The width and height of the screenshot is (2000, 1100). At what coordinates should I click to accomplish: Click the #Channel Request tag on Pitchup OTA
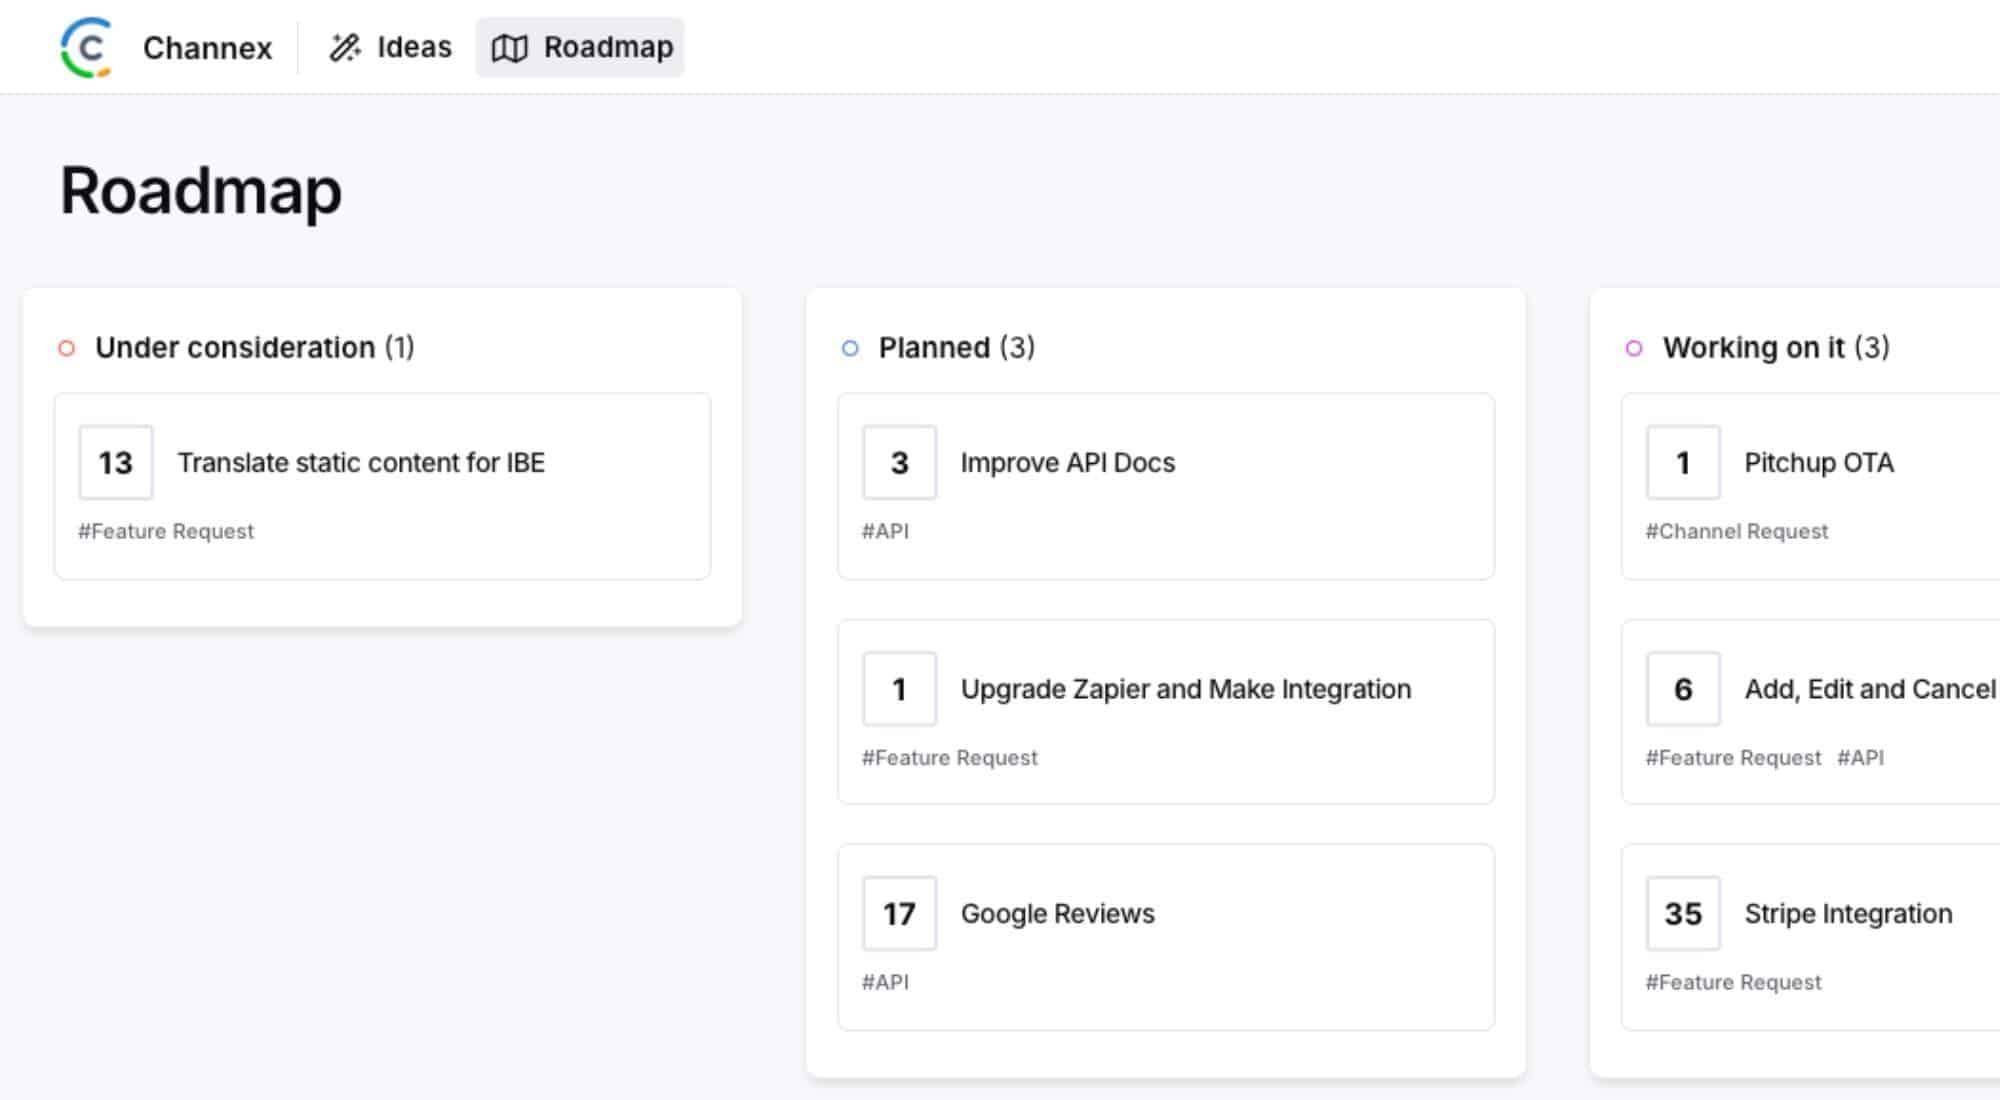1737,531
